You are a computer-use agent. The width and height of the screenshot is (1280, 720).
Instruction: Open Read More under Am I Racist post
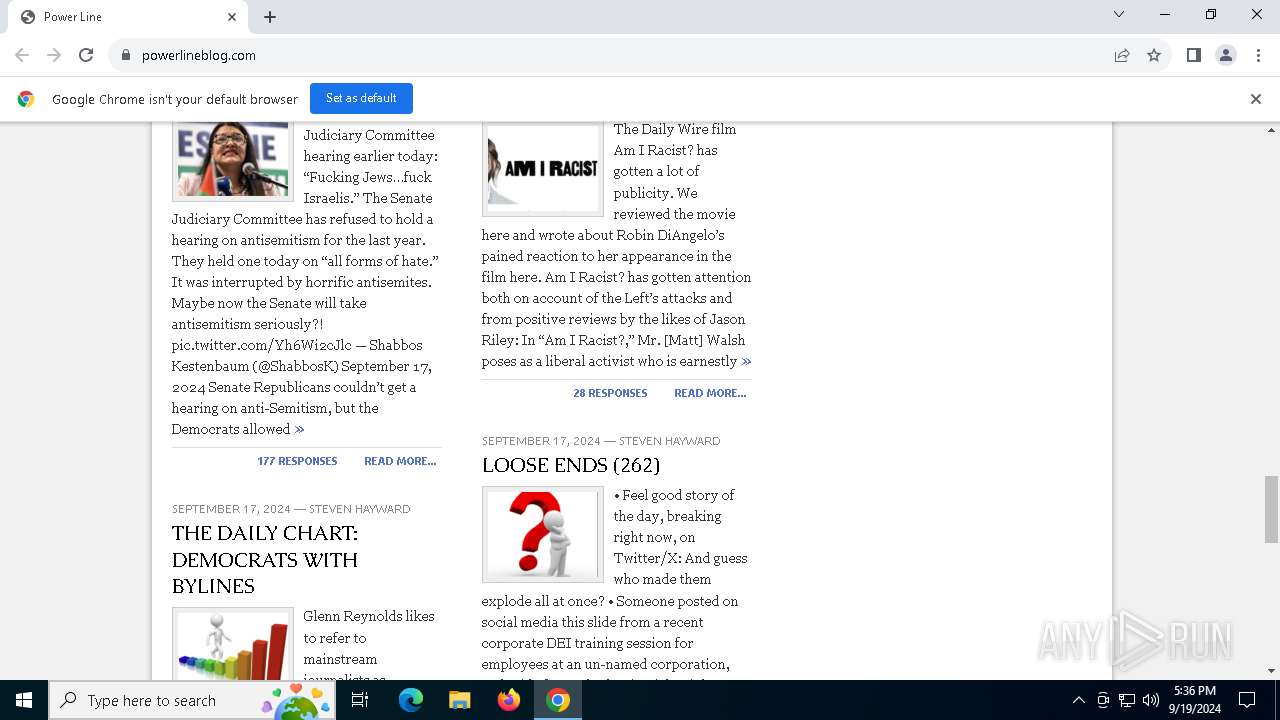[710, 393]
